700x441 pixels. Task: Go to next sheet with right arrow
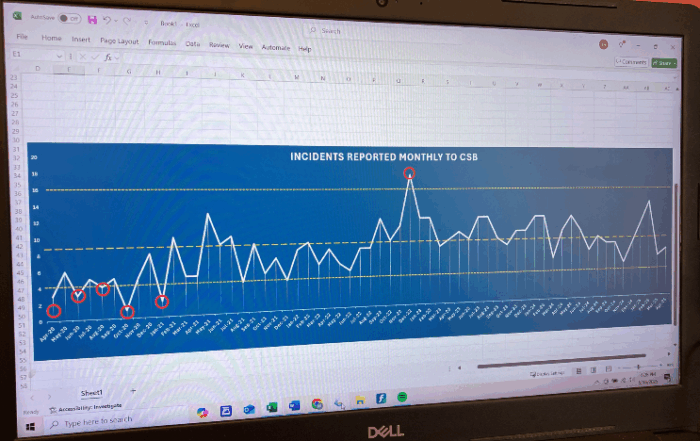49,396
